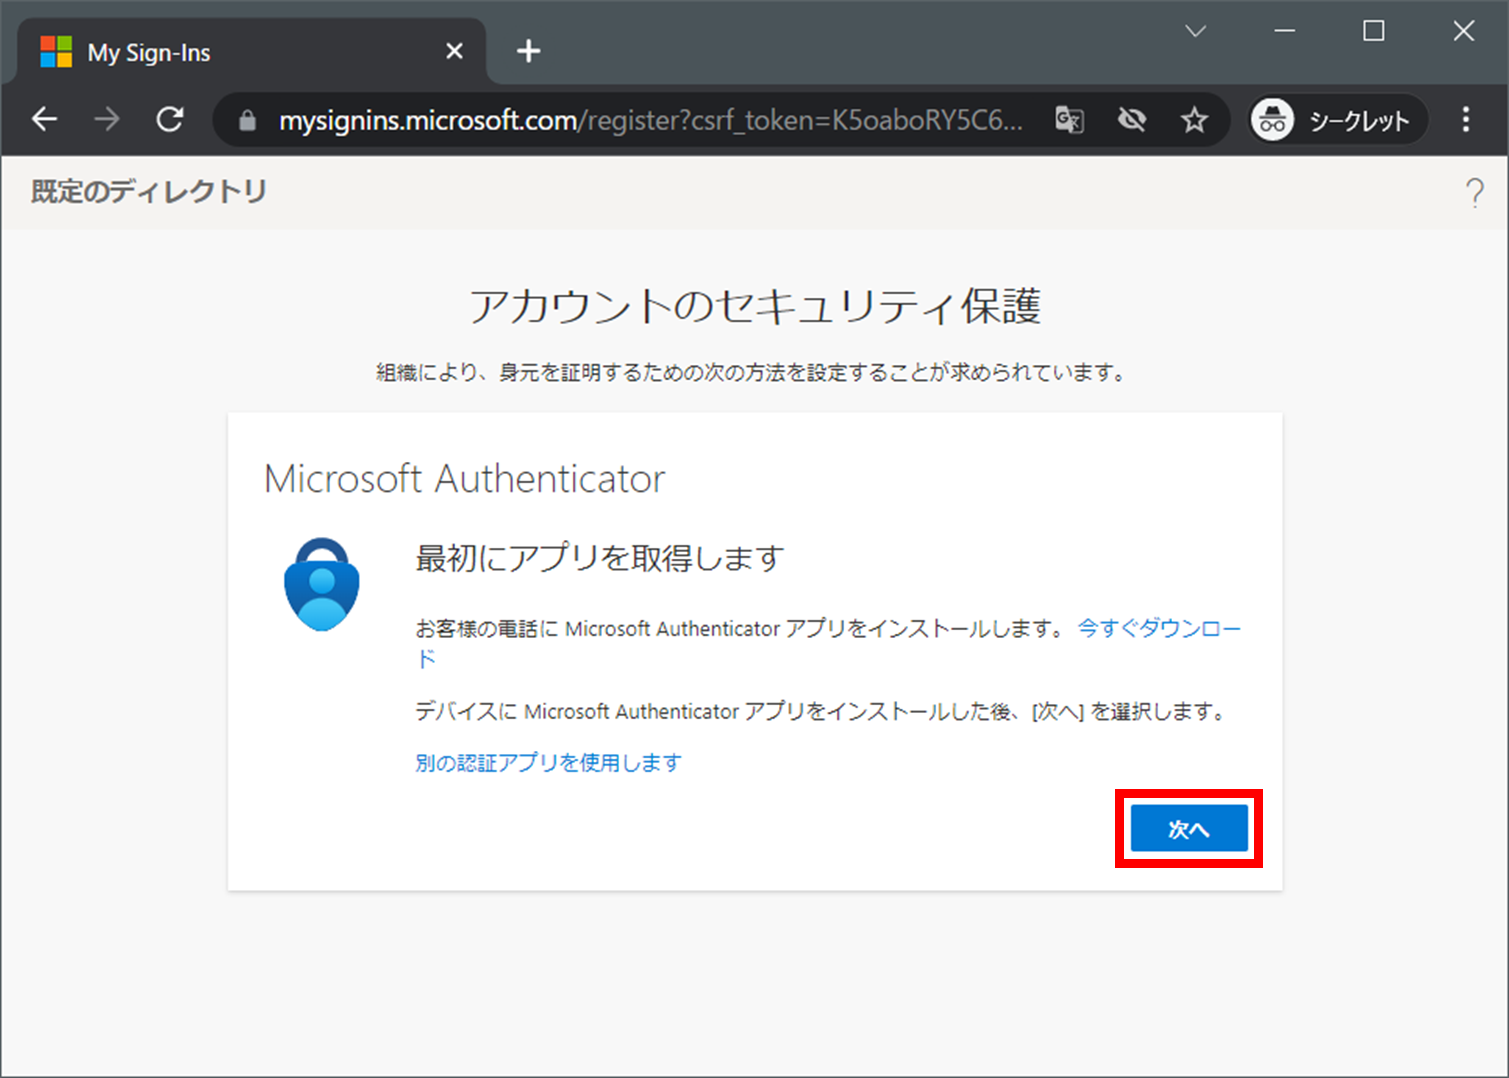The width and height of the screenshot is (1509, 1078).
Task: Click the 次へ button
Action: click(1189, 829)
